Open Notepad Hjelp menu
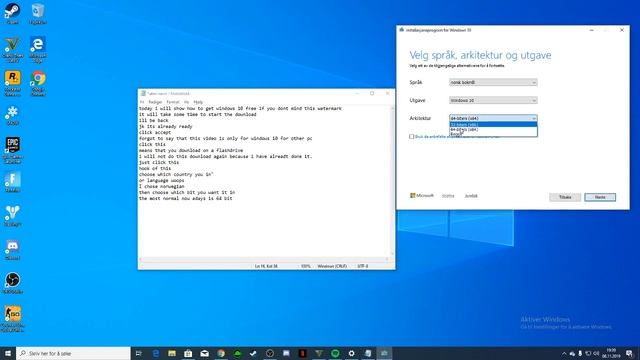This screenshot has width=640, height=360. [198, 102]
